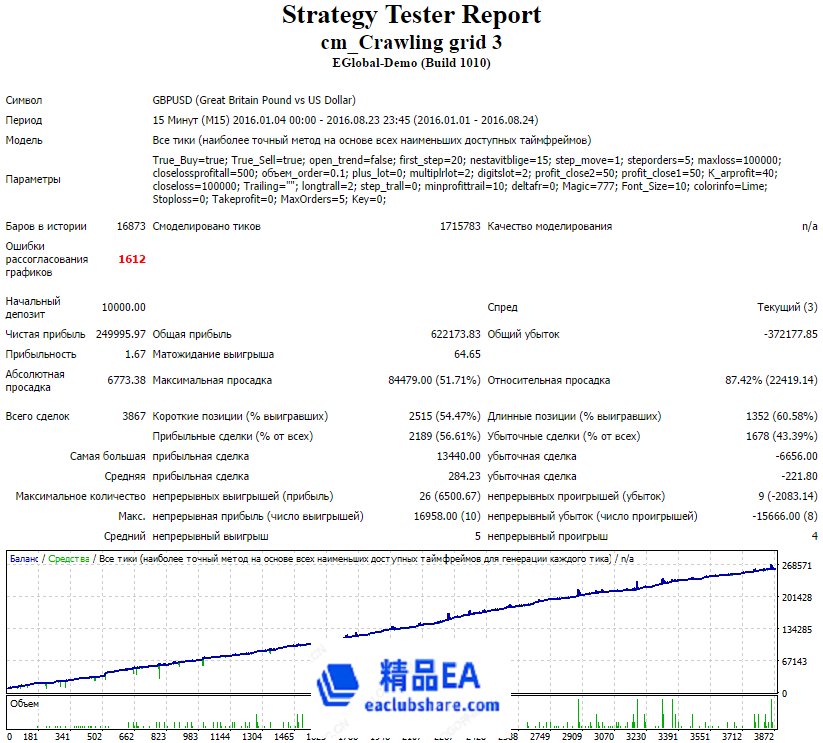Click the Strategy Tester Report title
Image resolution: width=823 pixels, height=743 pixels.
click(411, 15)
